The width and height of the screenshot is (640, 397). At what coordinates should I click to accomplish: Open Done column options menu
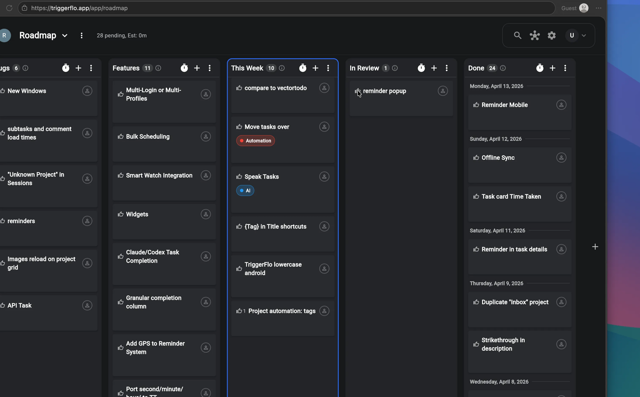click(x=565, y=68)
